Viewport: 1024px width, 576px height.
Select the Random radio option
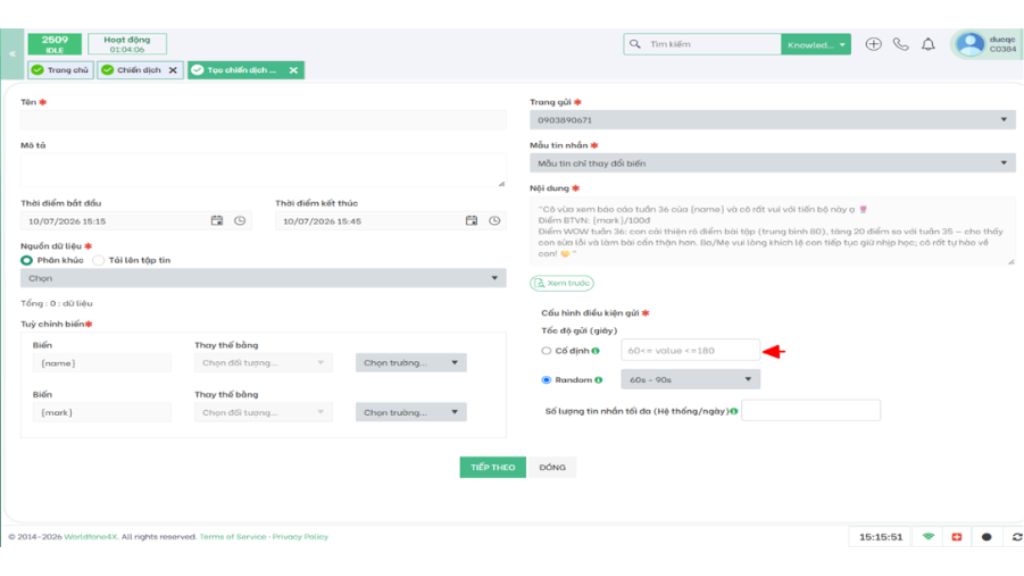point(546,379)
